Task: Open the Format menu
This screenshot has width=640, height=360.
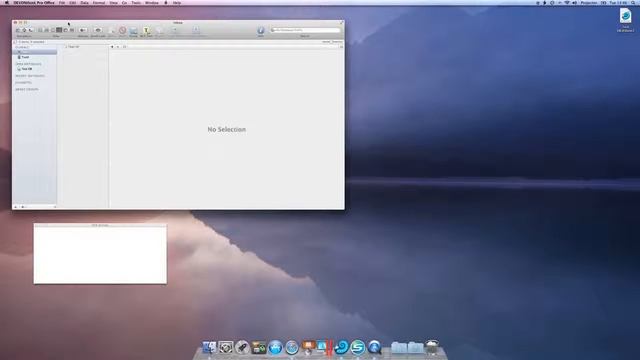Action: click(x=99, y=2)
